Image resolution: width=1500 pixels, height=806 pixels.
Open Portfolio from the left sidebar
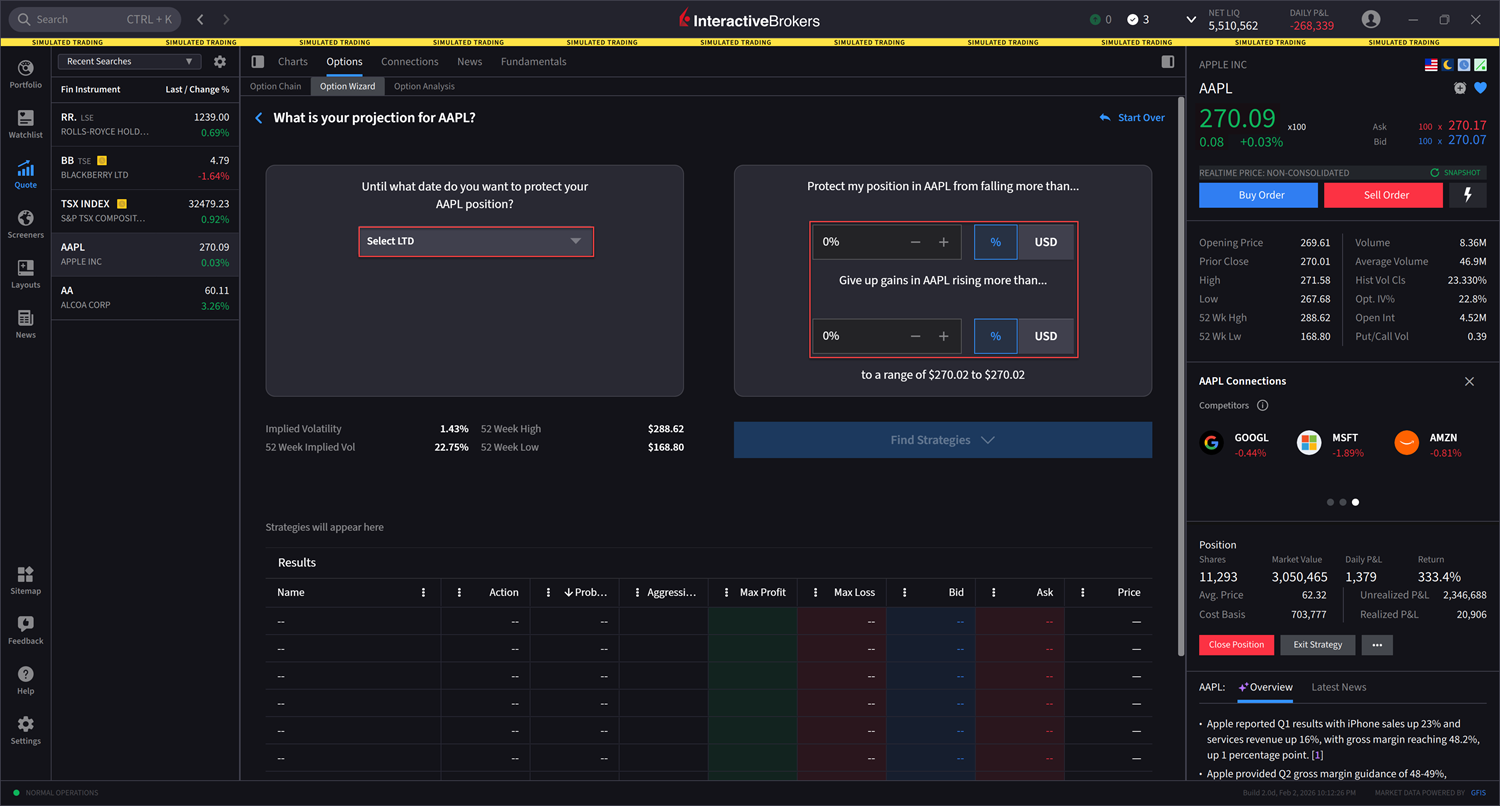(x=25, y=70)
